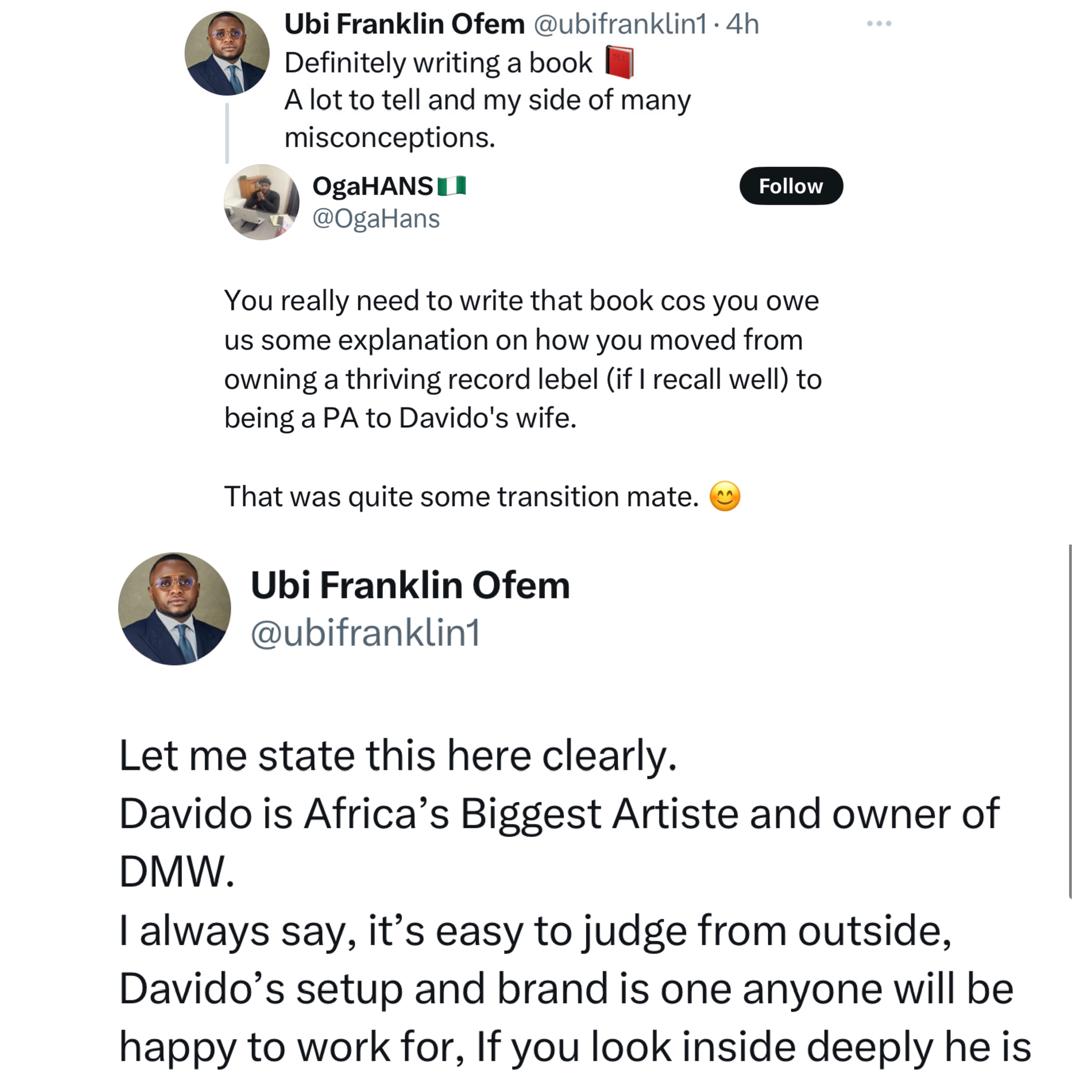Open Ubi Franklin's small avatar in top tweet

tap(227, 54)
